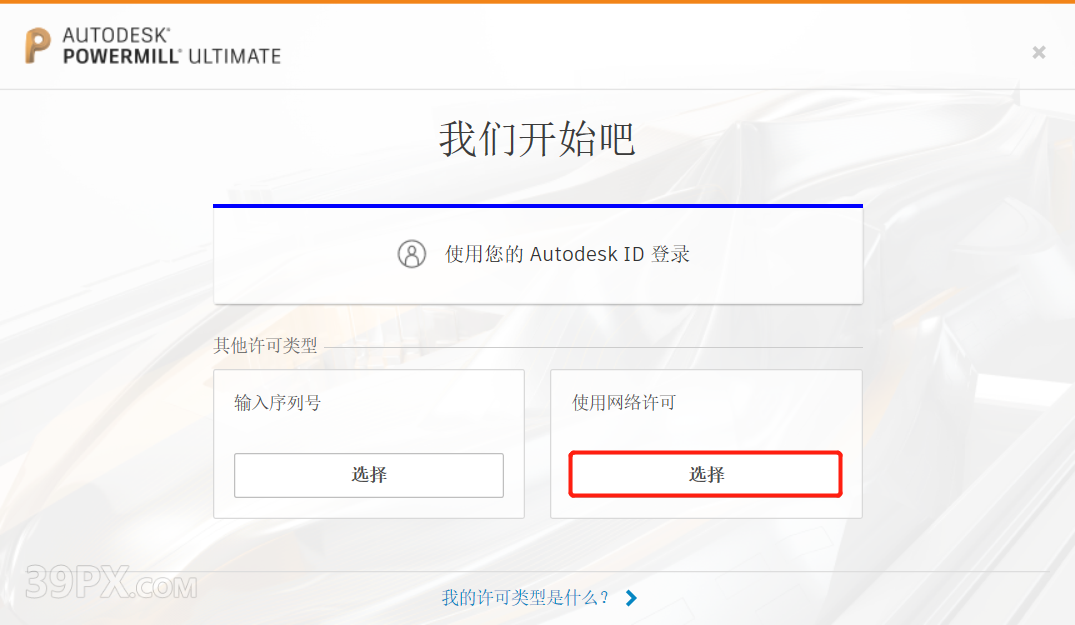This screenshot has width=1075, height=625.
Task: Click the orange PowerMill P logo
Action: click(x=38, y=46)
